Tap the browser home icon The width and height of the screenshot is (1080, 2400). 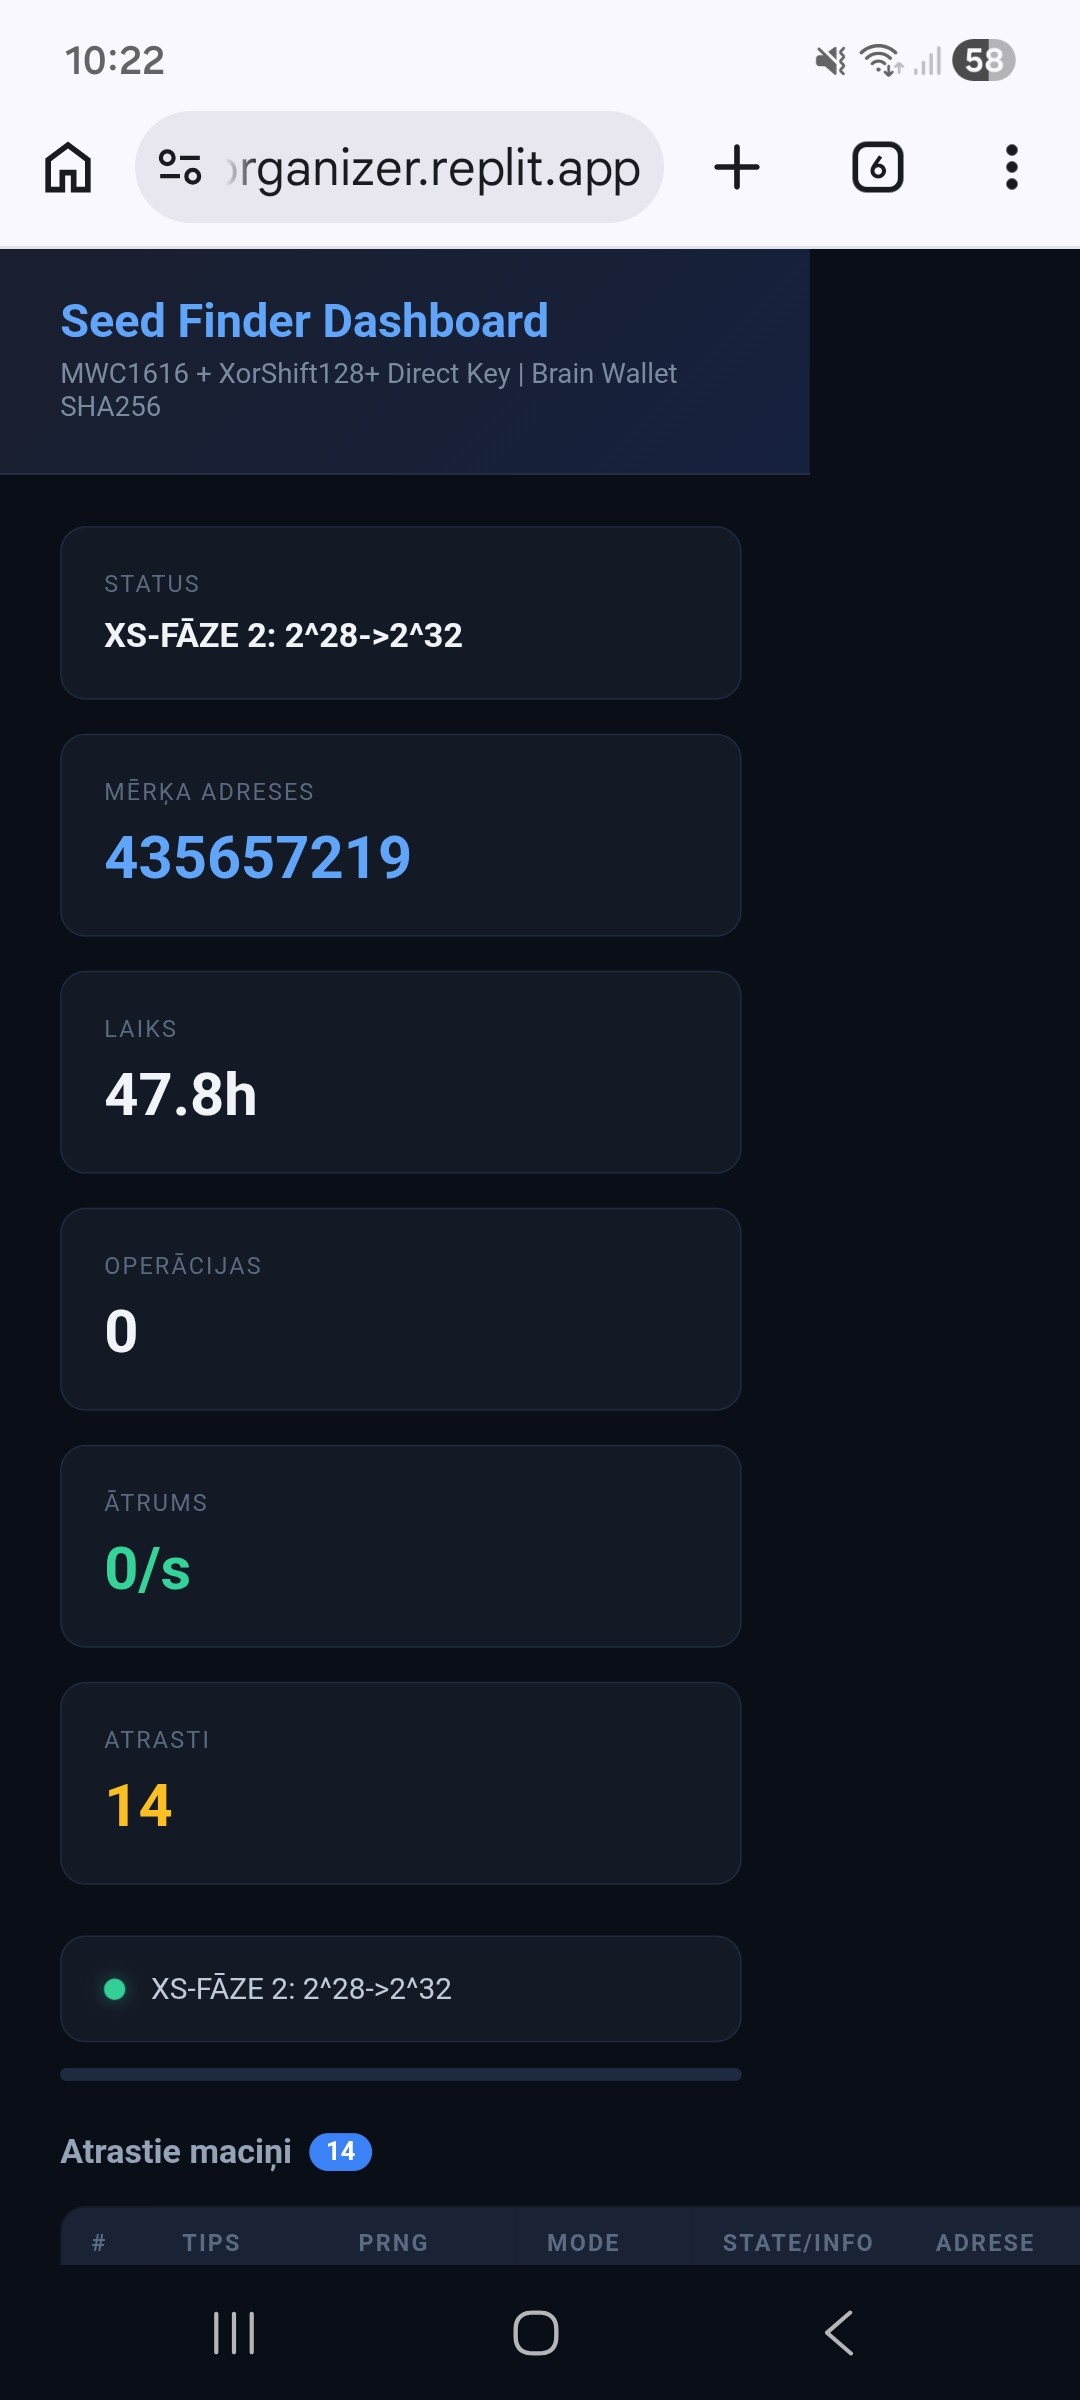pyautogui.click(x=68, y=167)
